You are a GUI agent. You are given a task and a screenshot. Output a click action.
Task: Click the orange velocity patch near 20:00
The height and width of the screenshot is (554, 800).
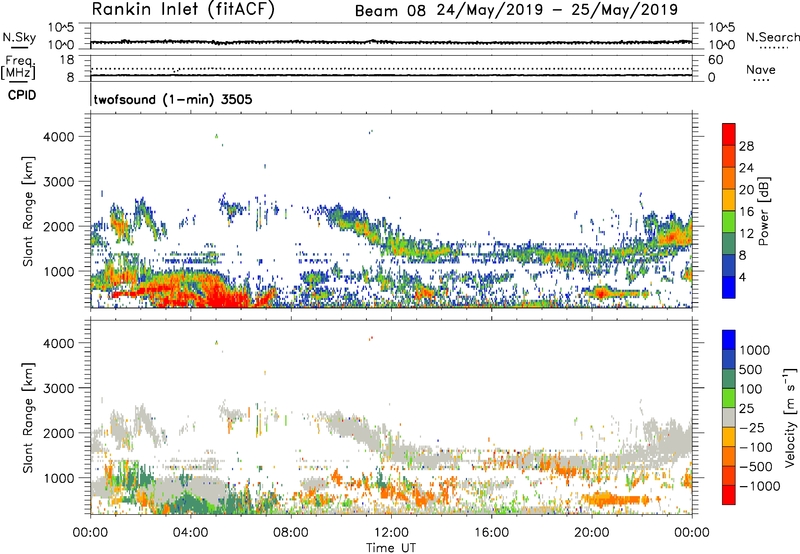pyautogui.click(x=617, y=499)
